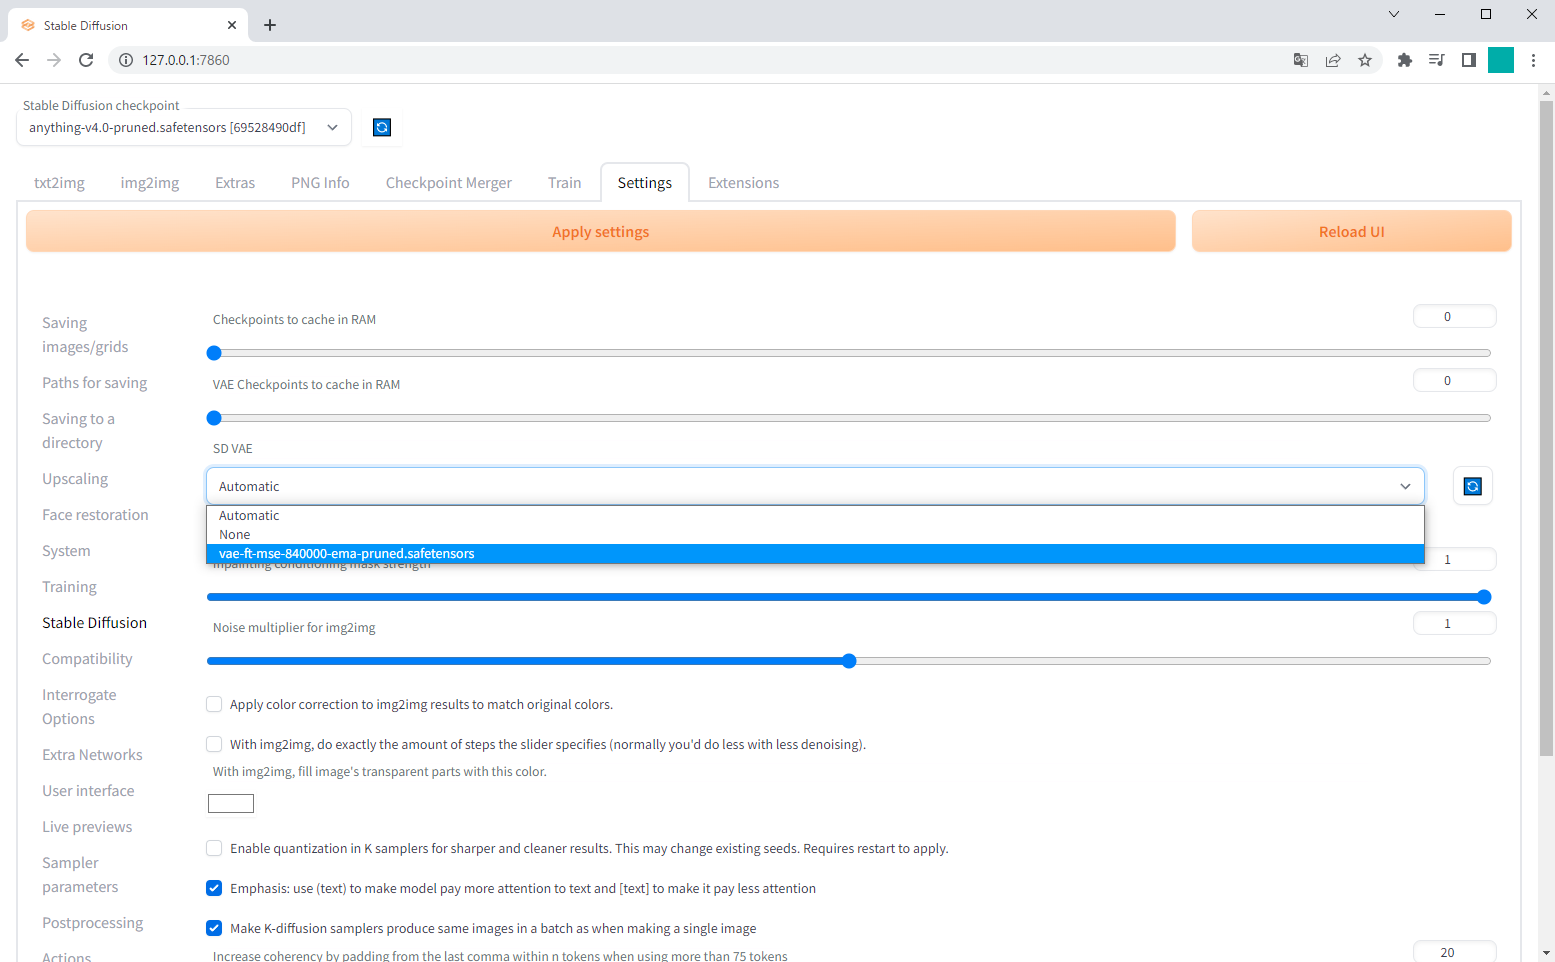Open media control icon in toolbar

point(1437,60)
